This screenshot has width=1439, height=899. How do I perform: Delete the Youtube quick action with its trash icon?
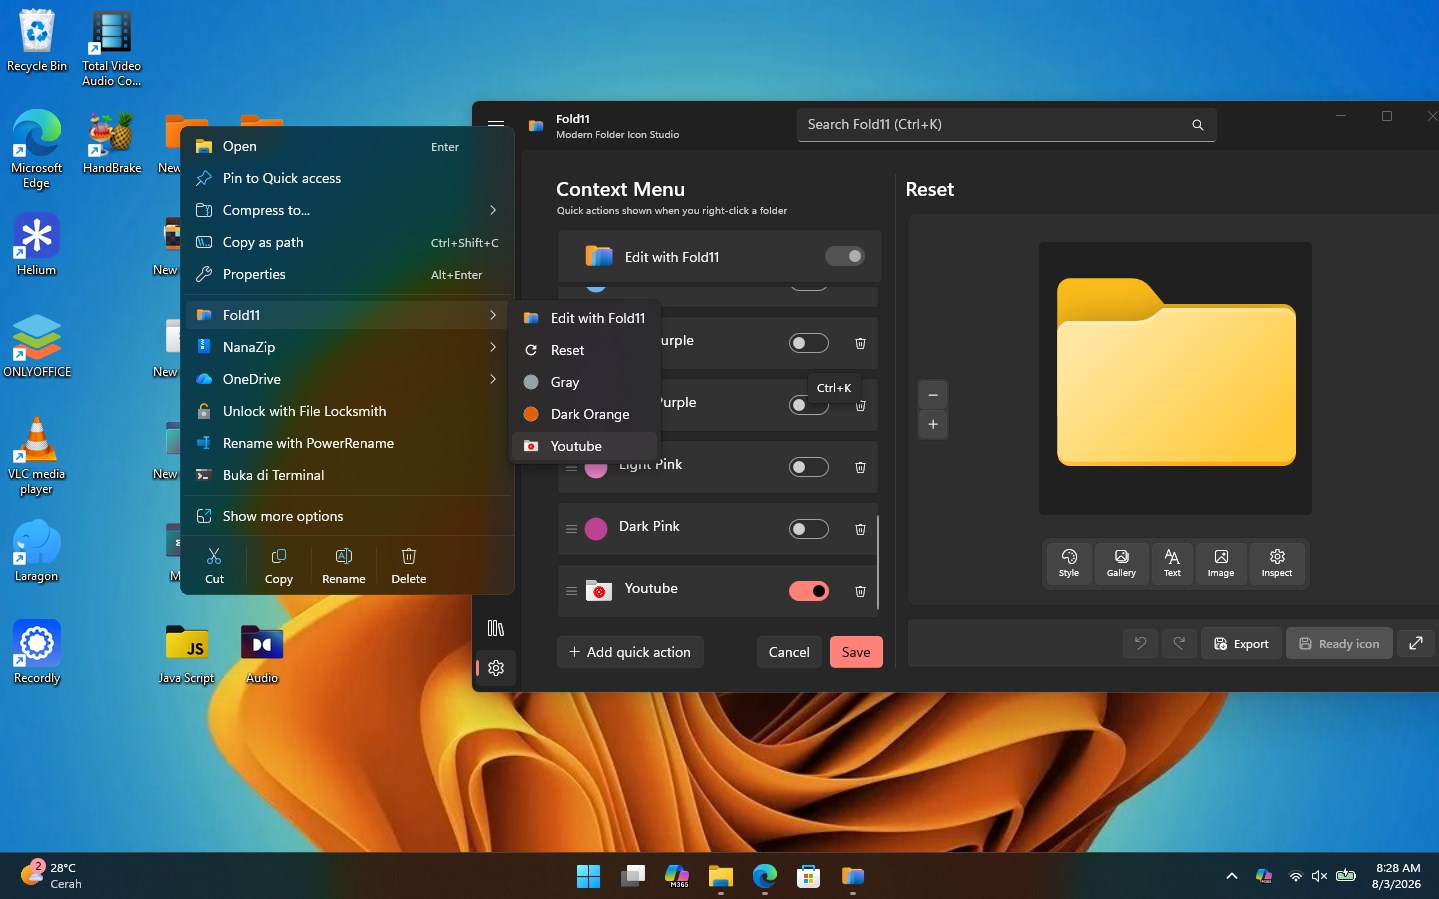(860, 591)
